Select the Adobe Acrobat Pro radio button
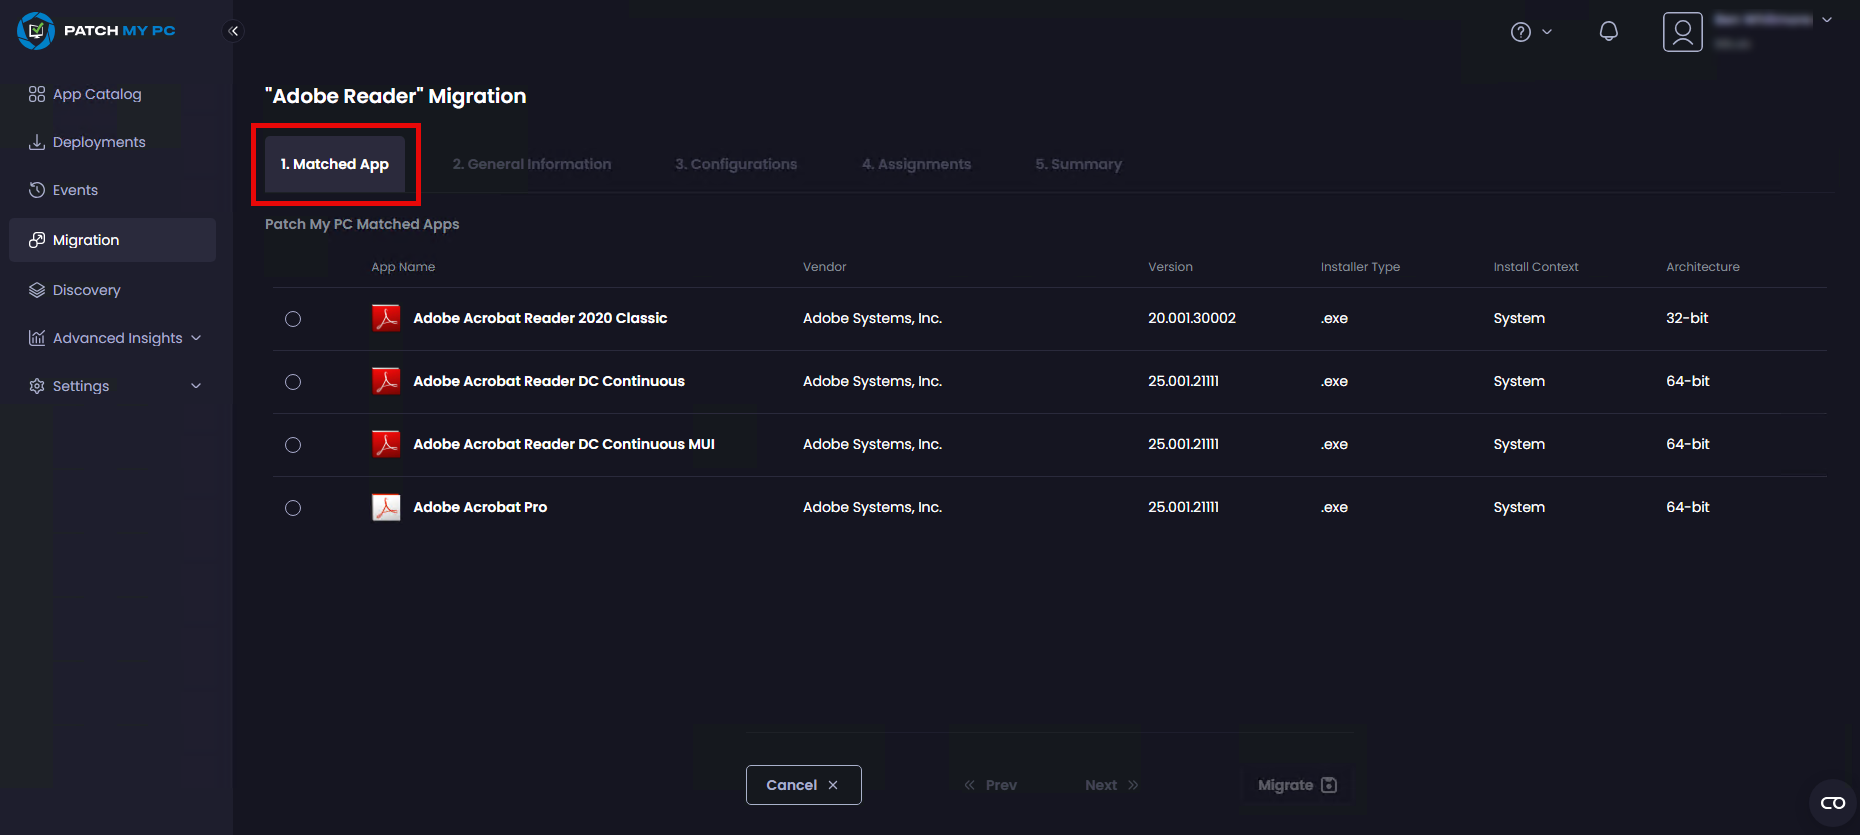Image resolution: width=1860 pixels, height=835 pixels. pyautogui.click(x=293, y=508)
